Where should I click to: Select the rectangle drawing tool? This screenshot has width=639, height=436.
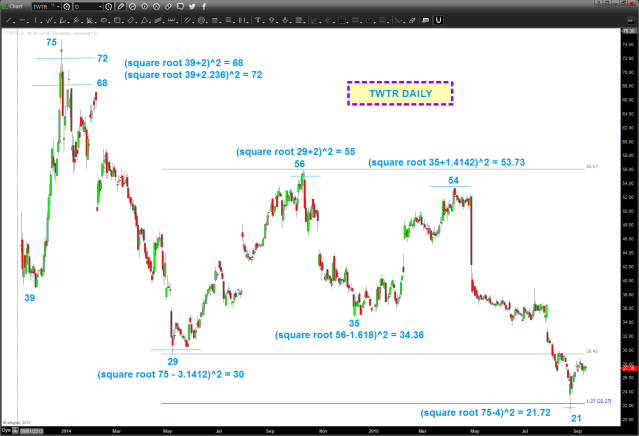click(x=117, y=20)
